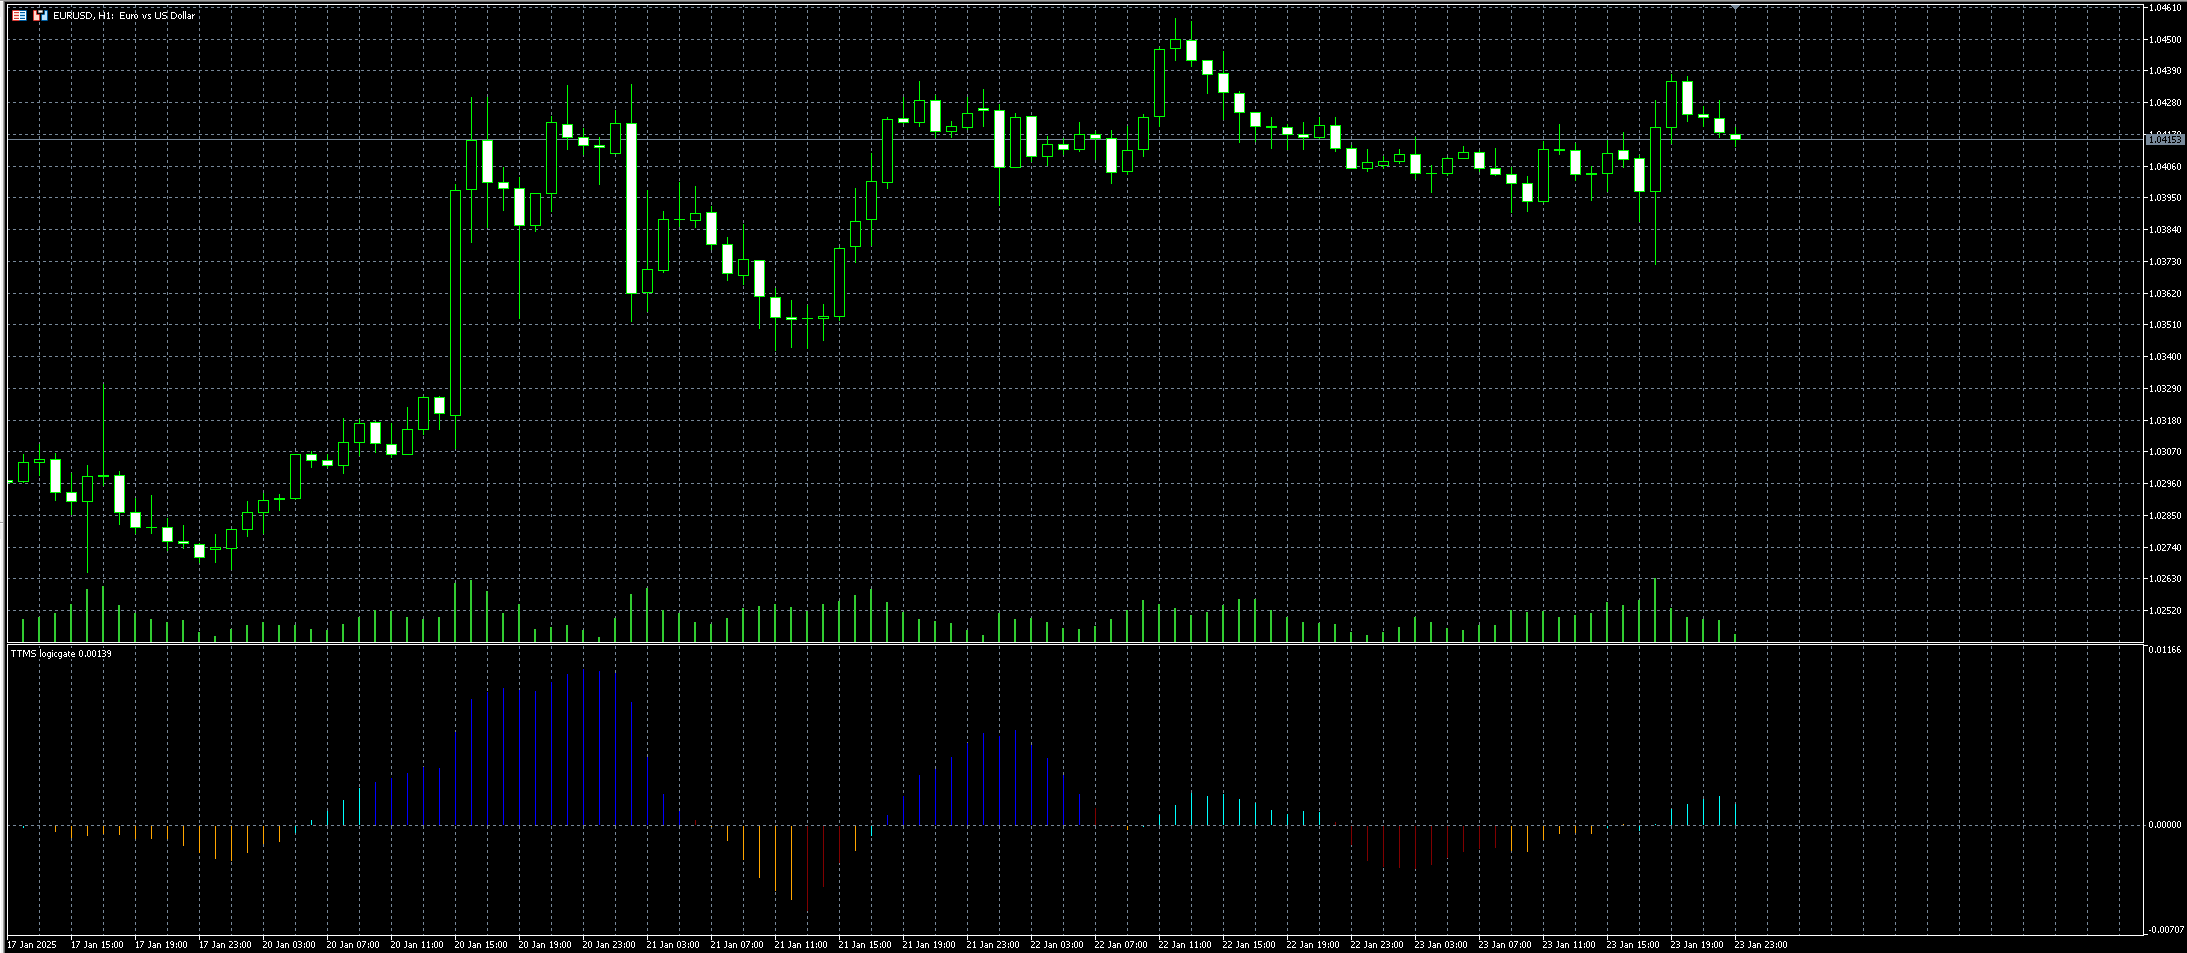Image resolution: width=2187 pixels, height=953 pixels.
Task: Click the '23 Jan 11:00' time label
Action: point(1569,945)
